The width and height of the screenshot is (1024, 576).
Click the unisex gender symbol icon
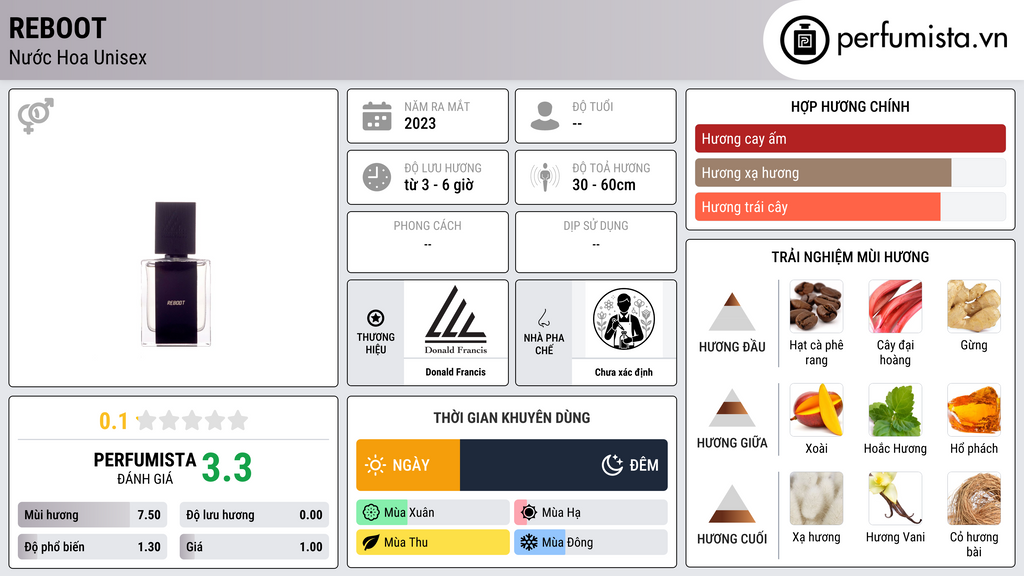(x=36, y=116)
